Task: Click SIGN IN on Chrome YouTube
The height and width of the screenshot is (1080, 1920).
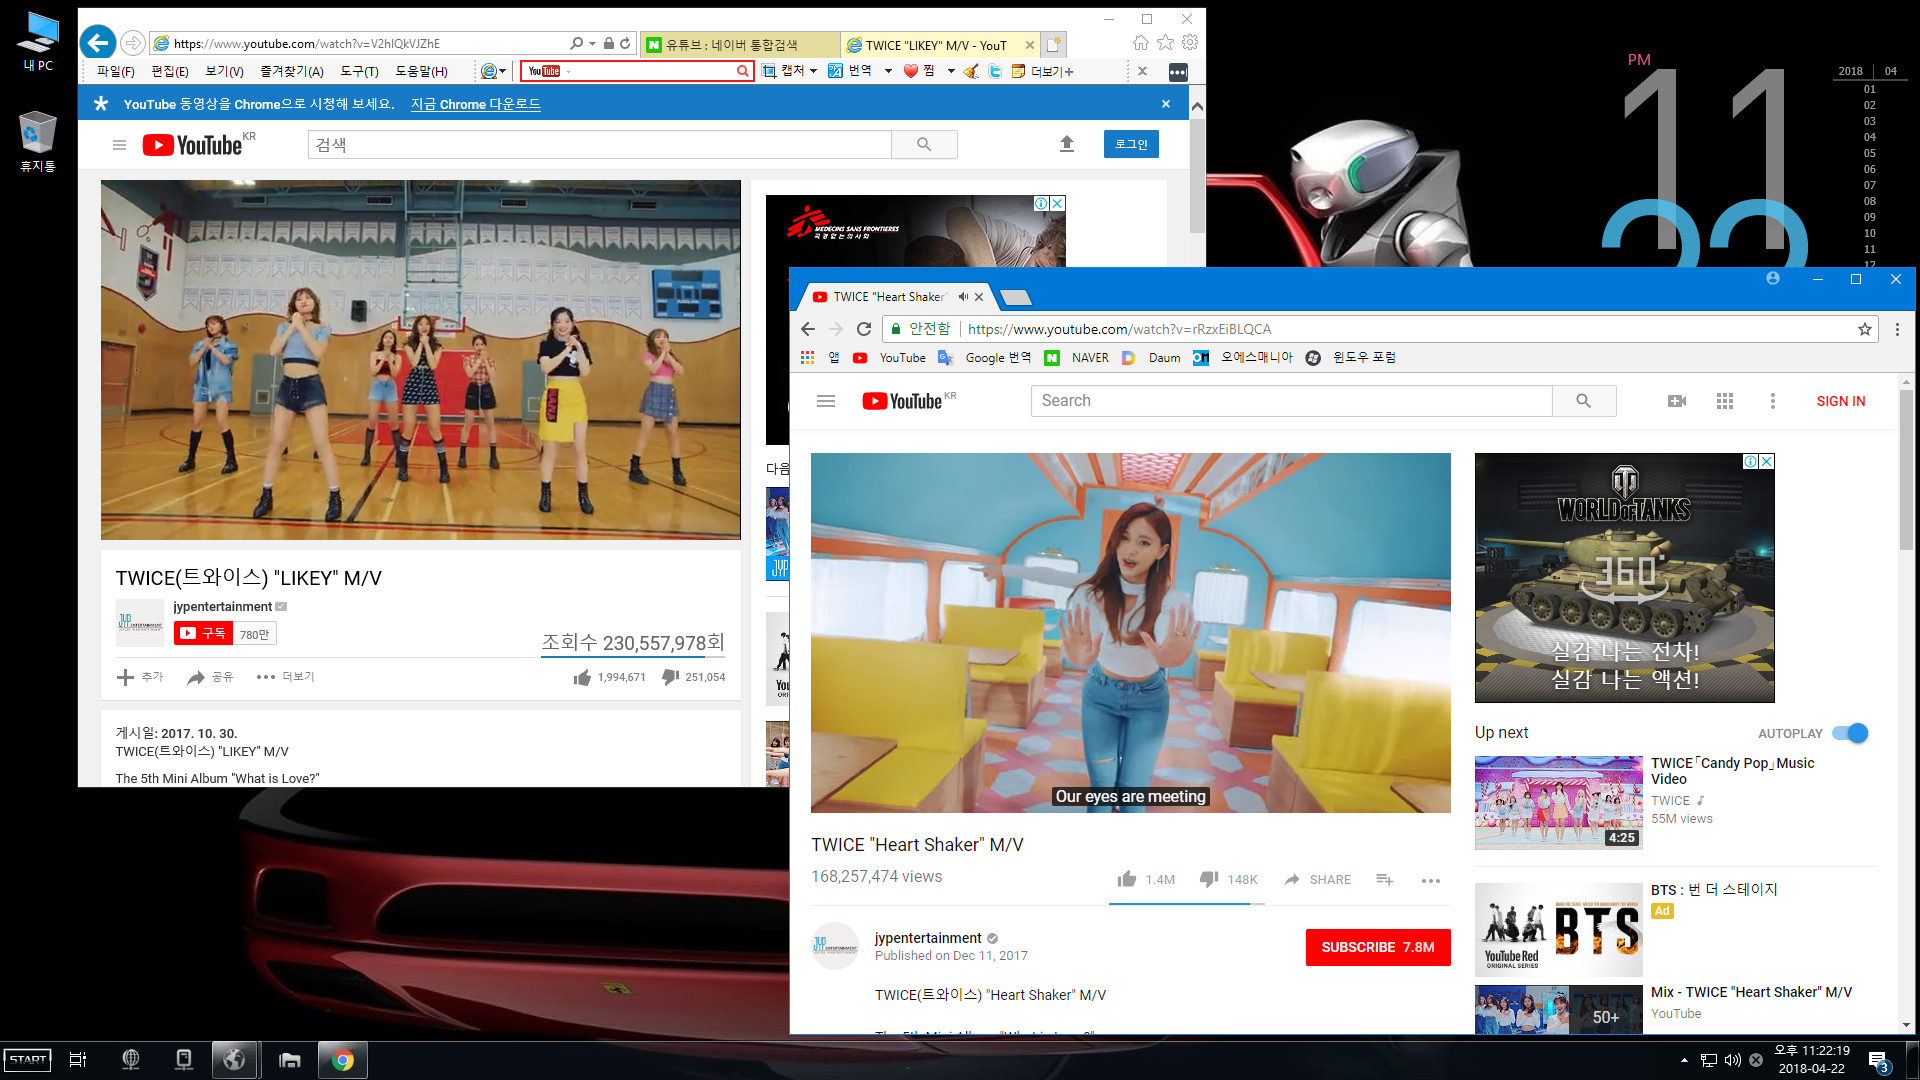Action: (1841, 401)
